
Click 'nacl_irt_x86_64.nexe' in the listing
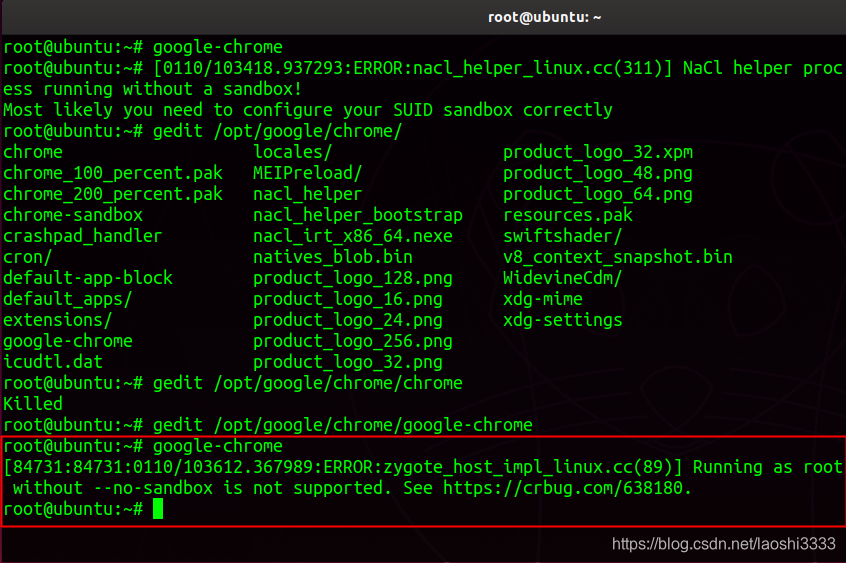pyautogui.click(x=353, y=236)
